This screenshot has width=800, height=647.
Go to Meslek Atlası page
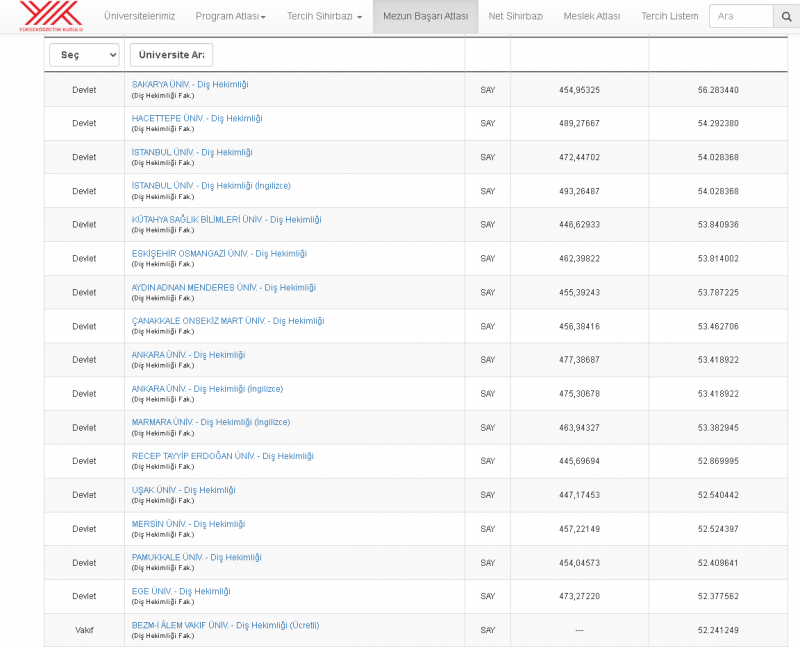pos(591,17)
